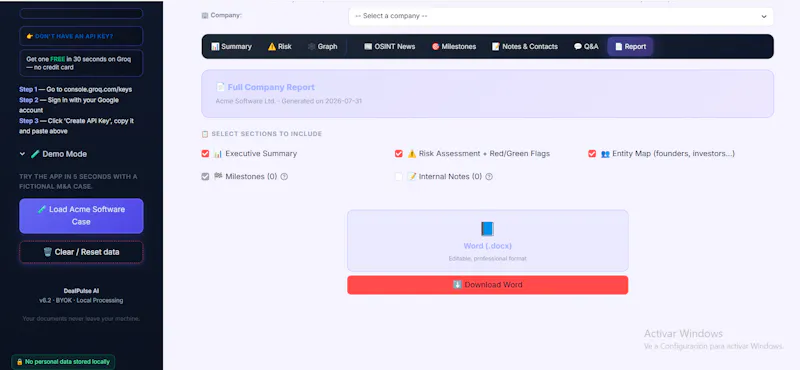Toggle the Milestones (0) checkbox

(x=205, y=177)
